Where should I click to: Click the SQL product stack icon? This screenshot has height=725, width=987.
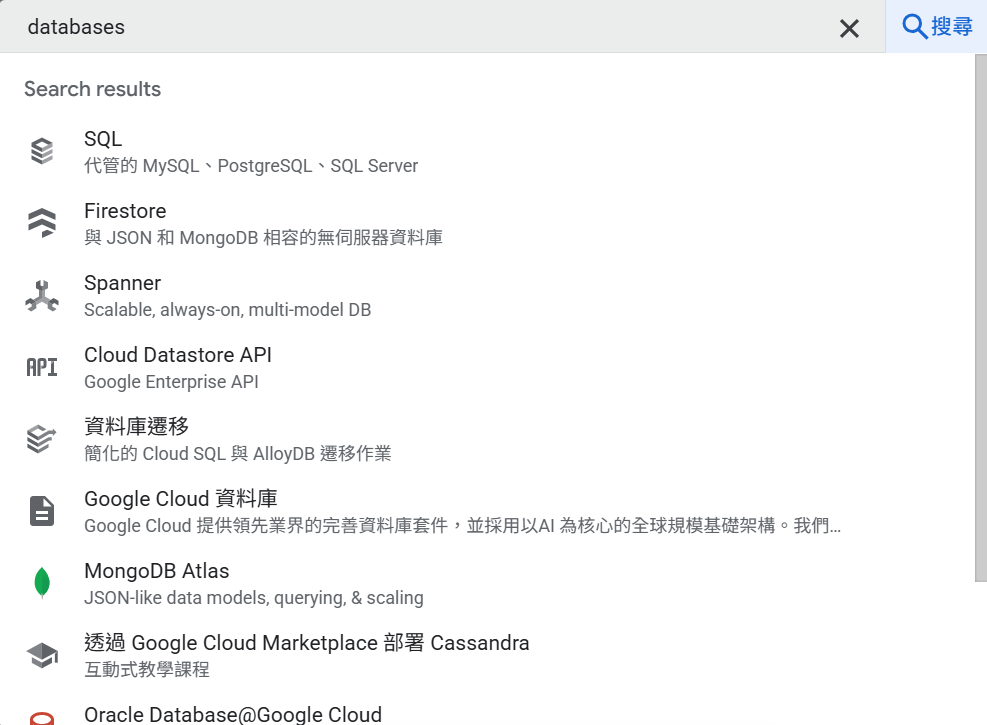coord(42,151)
